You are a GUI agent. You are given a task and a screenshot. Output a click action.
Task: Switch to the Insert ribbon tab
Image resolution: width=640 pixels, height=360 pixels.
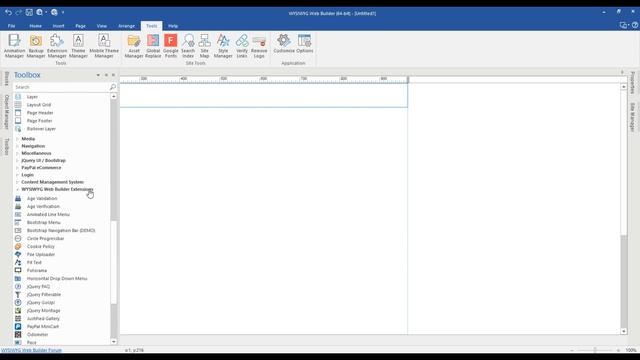tap(58, 26)
